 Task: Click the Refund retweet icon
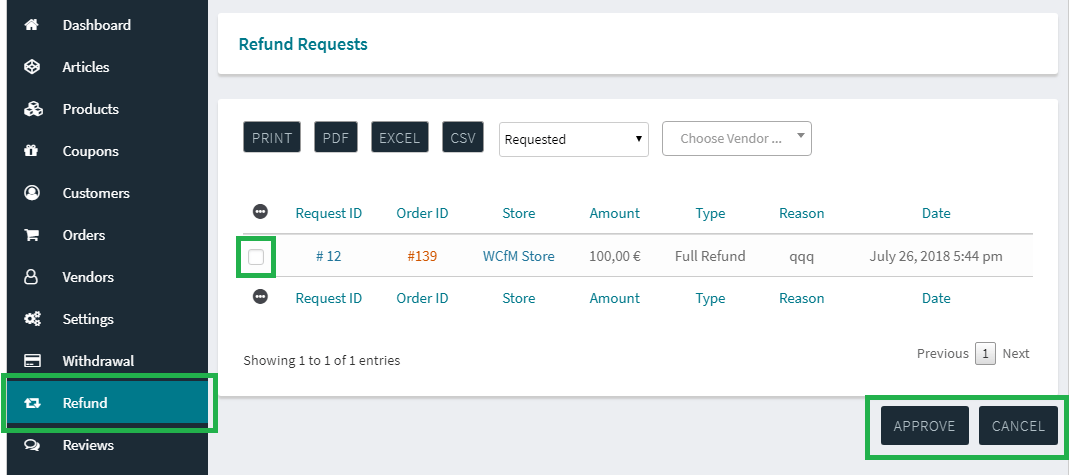pyautogui.click(x=32, y=403)
